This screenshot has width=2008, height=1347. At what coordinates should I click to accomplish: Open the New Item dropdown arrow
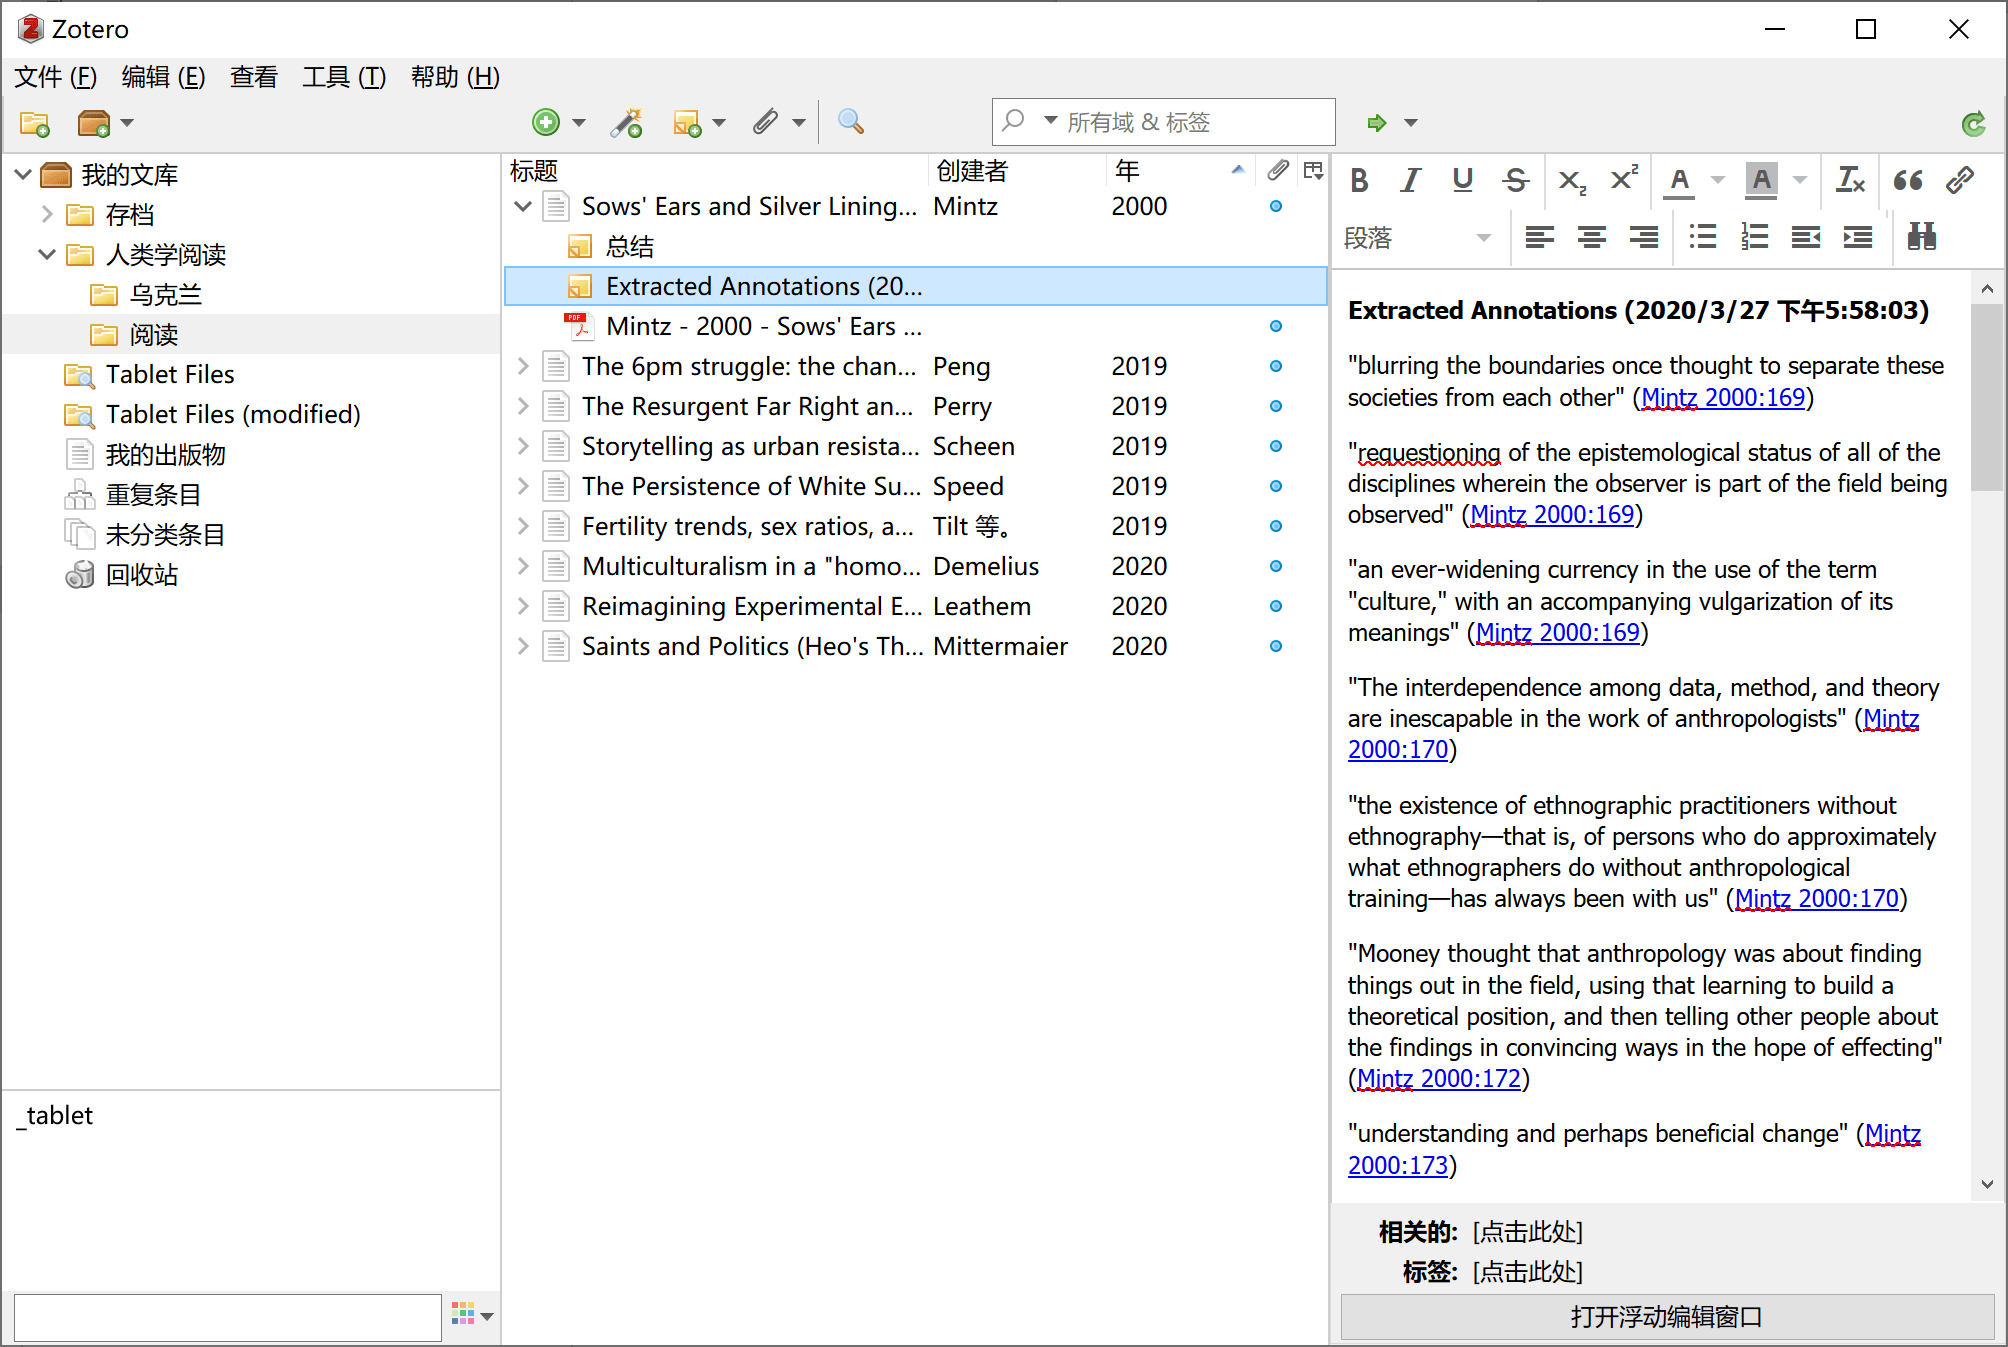pos(579,123)
